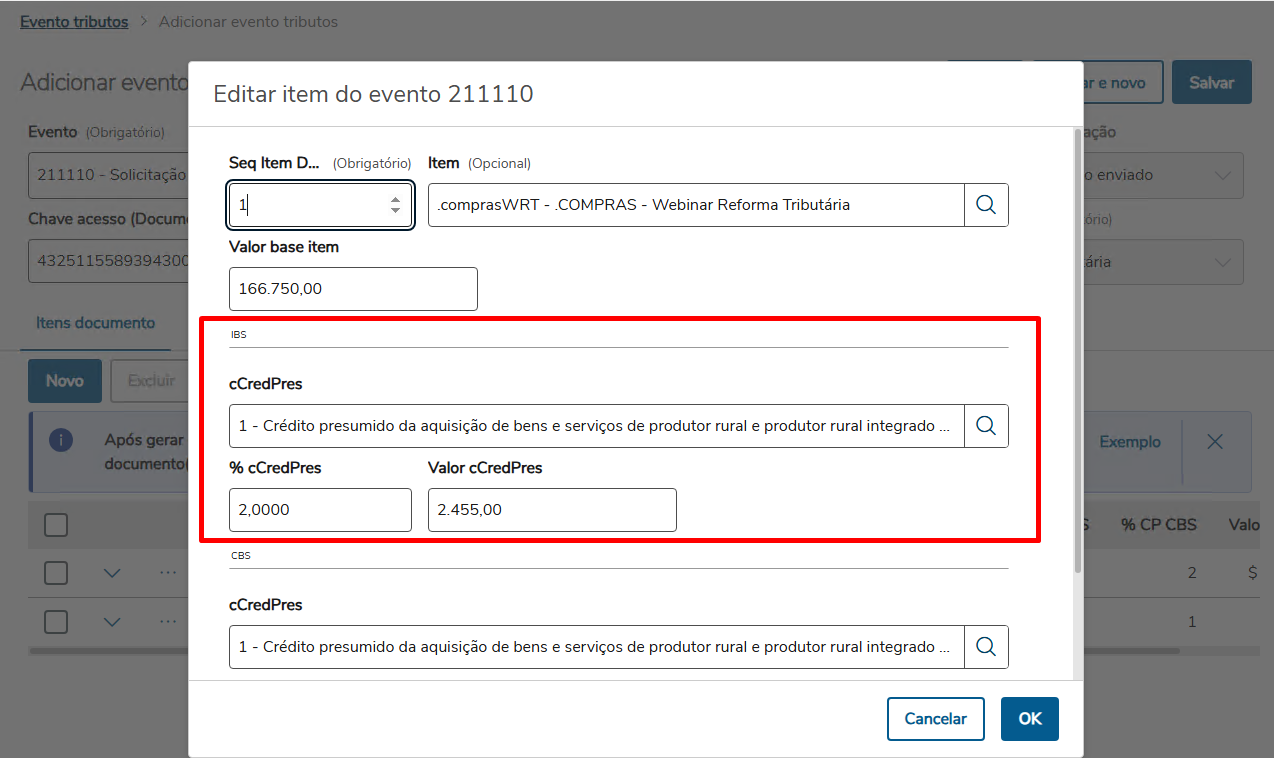Open CBS cCredPres lookup search icon
The height and width of the screenshot is (758, 1274).
[x=986, y=647]
